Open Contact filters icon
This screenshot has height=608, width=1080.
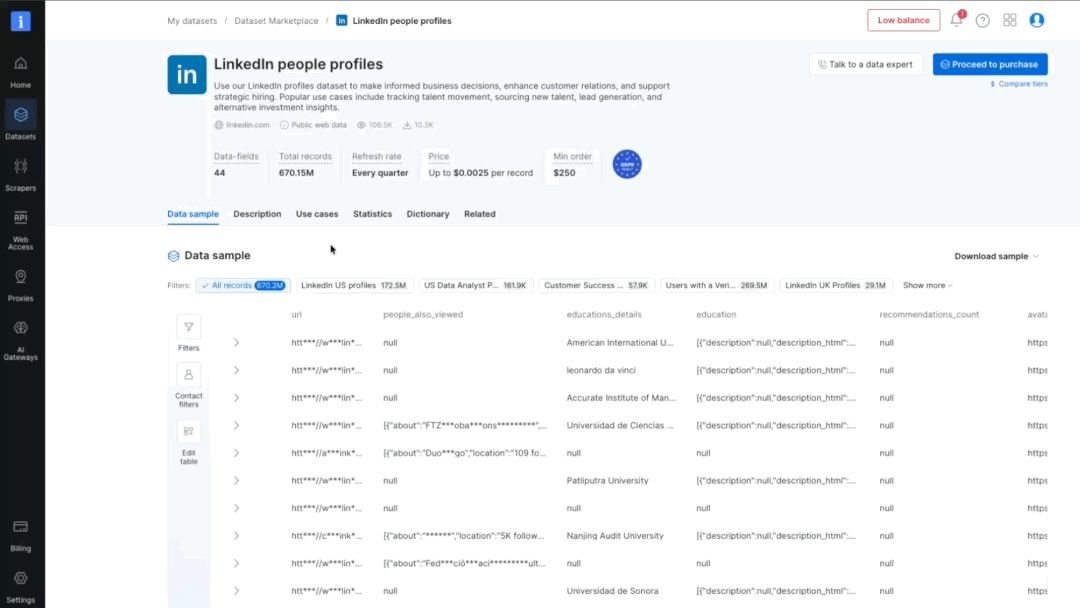[189, 375]
